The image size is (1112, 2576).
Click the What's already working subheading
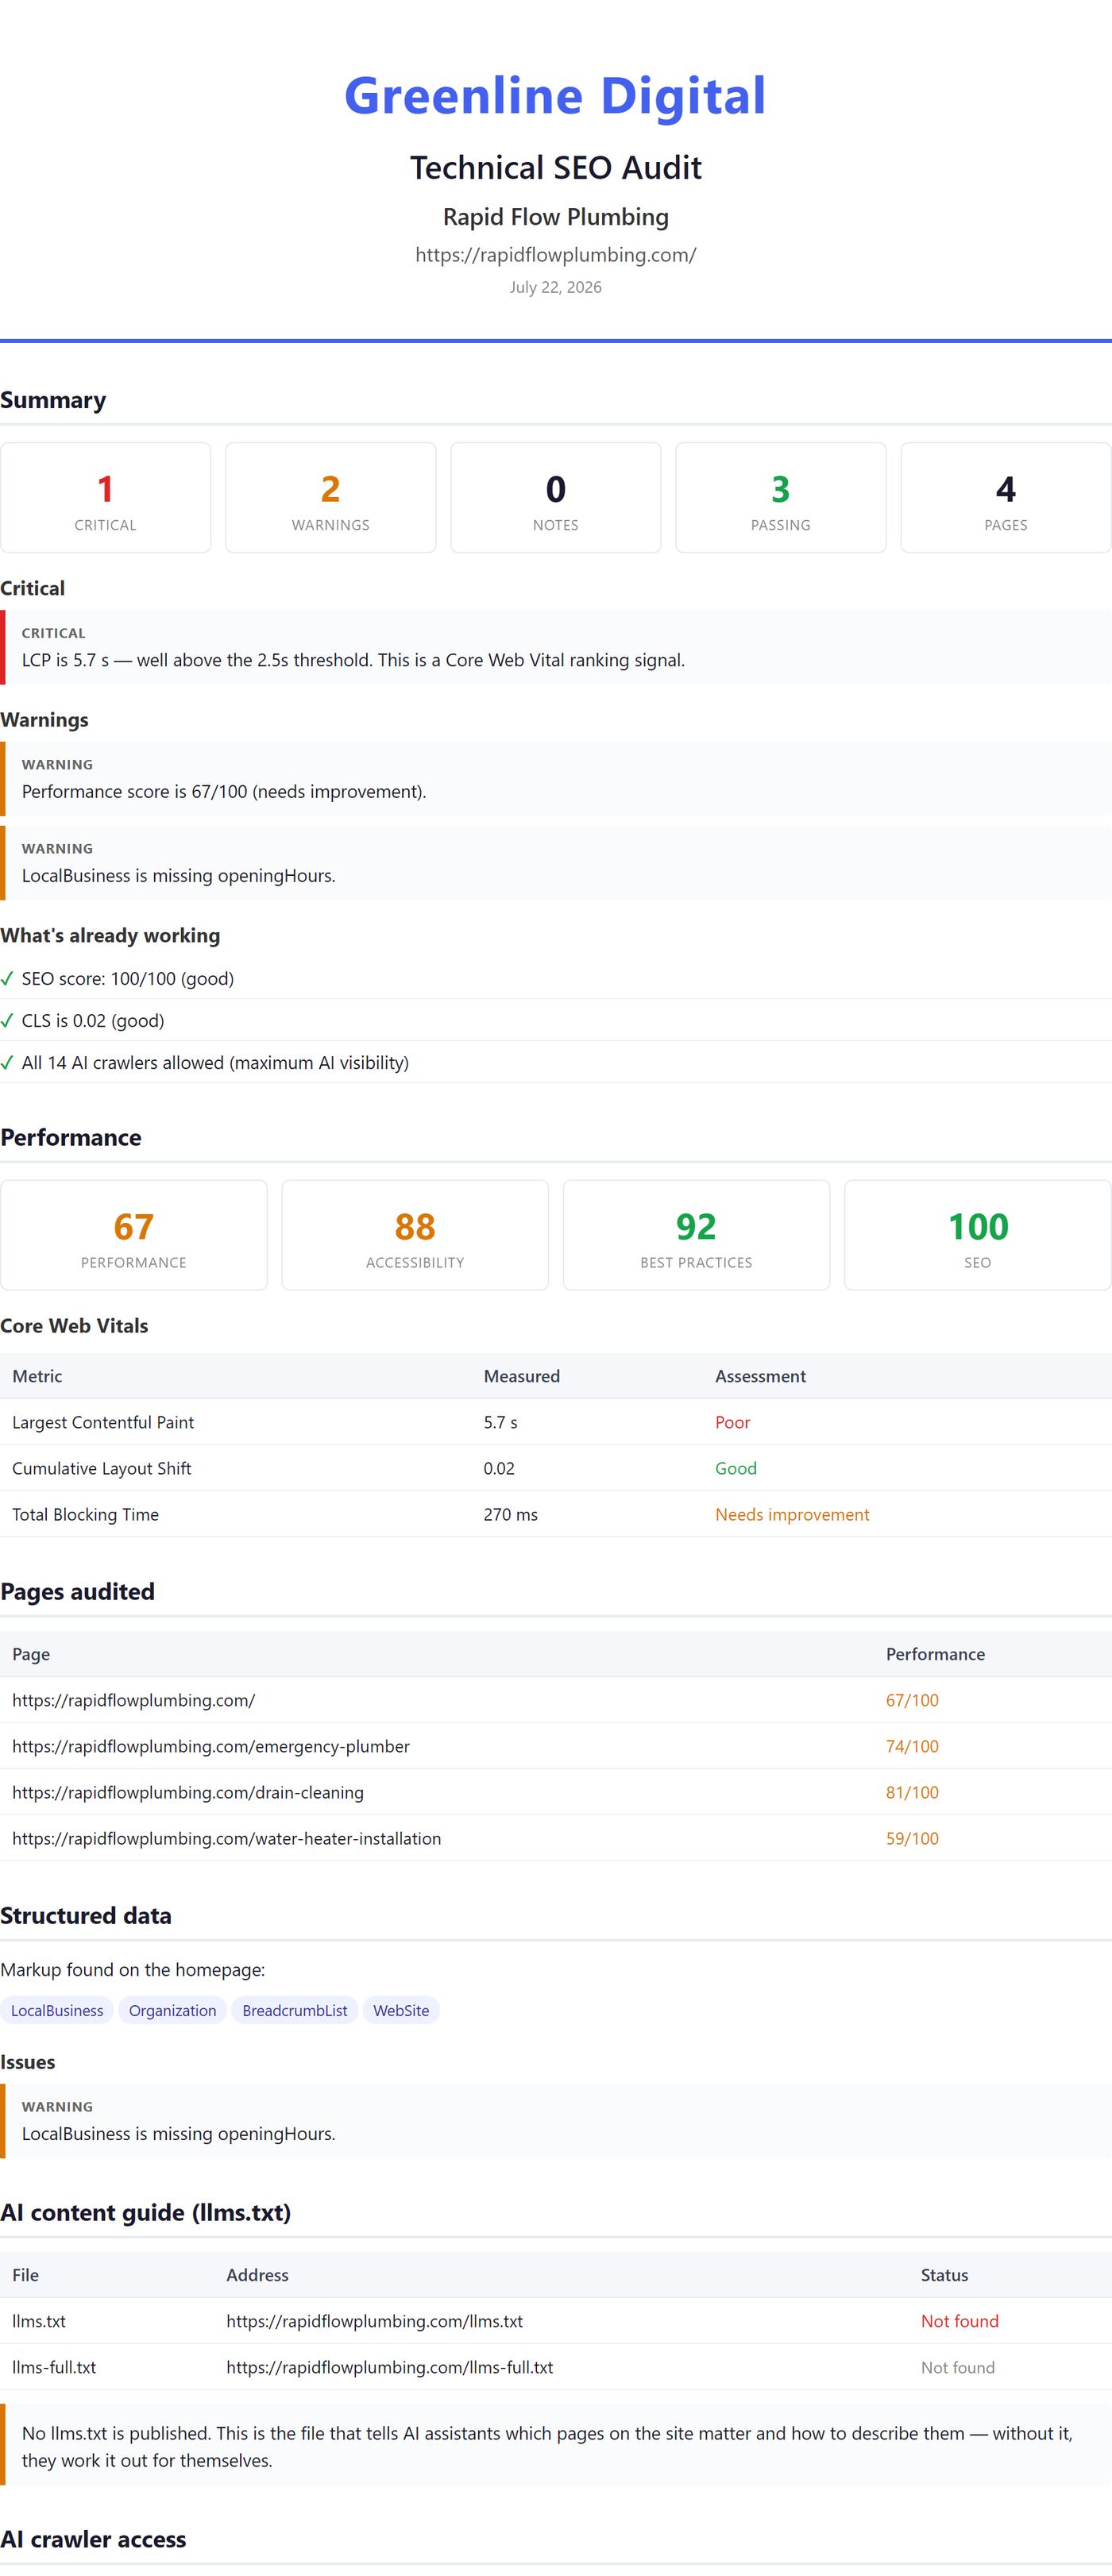click(110, 935)
